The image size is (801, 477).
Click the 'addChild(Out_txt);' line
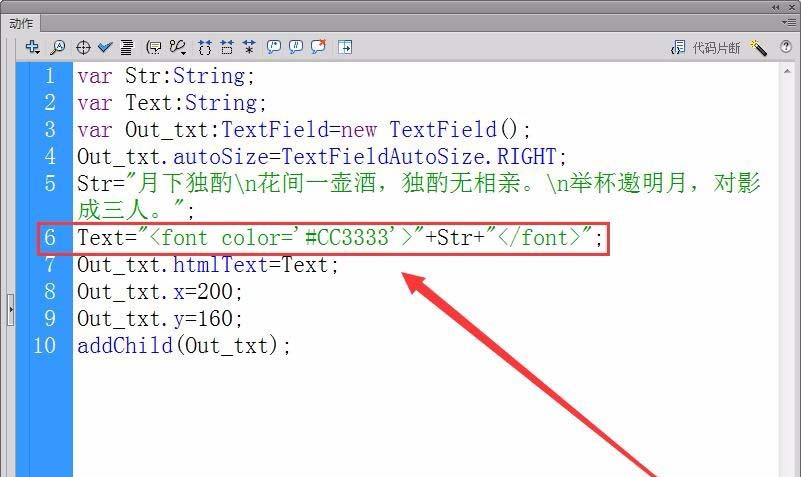(184, 346)
